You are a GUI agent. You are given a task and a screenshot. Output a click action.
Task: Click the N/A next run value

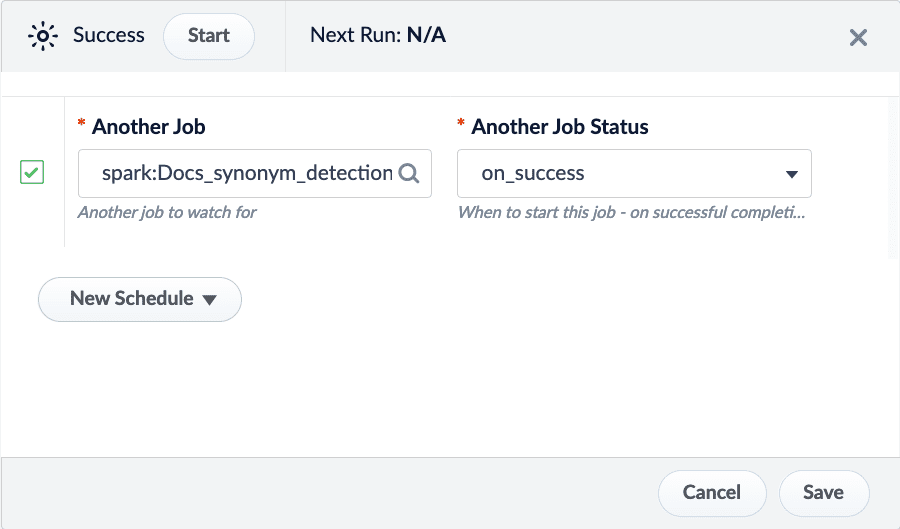426,36
